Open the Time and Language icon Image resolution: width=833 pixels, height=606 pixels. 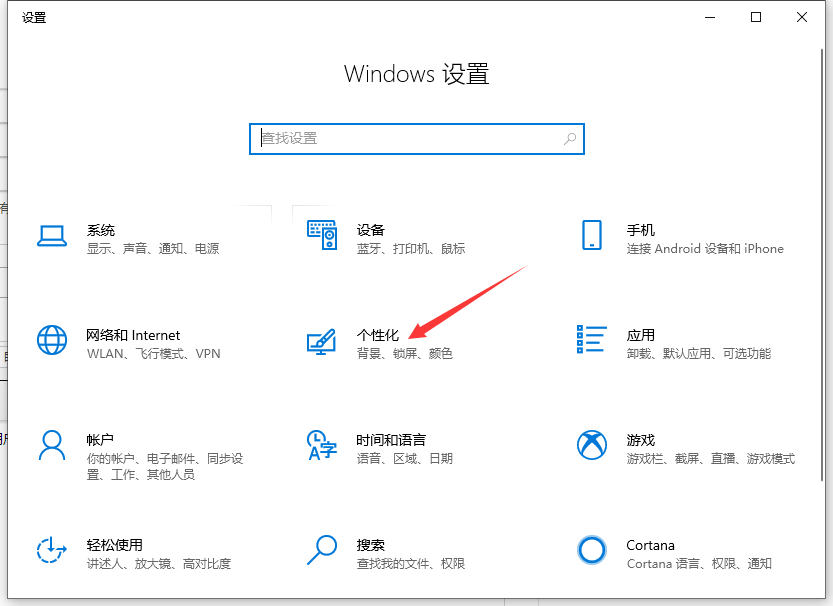pos(321,445)
